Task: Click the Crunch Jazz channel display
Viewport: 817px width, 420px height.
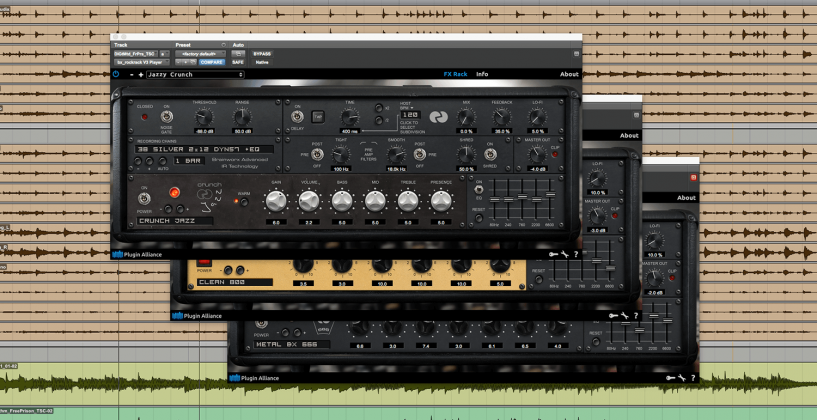Action: click(x=175, y=221)
